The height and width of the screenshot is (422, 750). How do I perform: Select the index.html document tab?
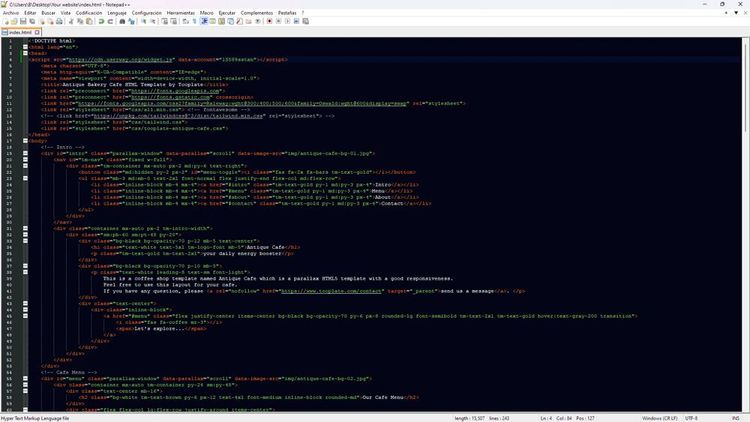[x=20, y=31]
